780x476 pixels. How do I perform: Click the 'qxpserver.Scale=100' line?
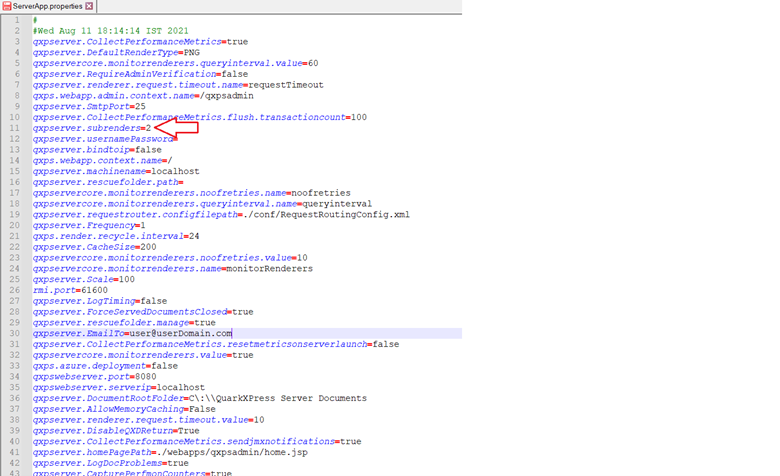84,280
